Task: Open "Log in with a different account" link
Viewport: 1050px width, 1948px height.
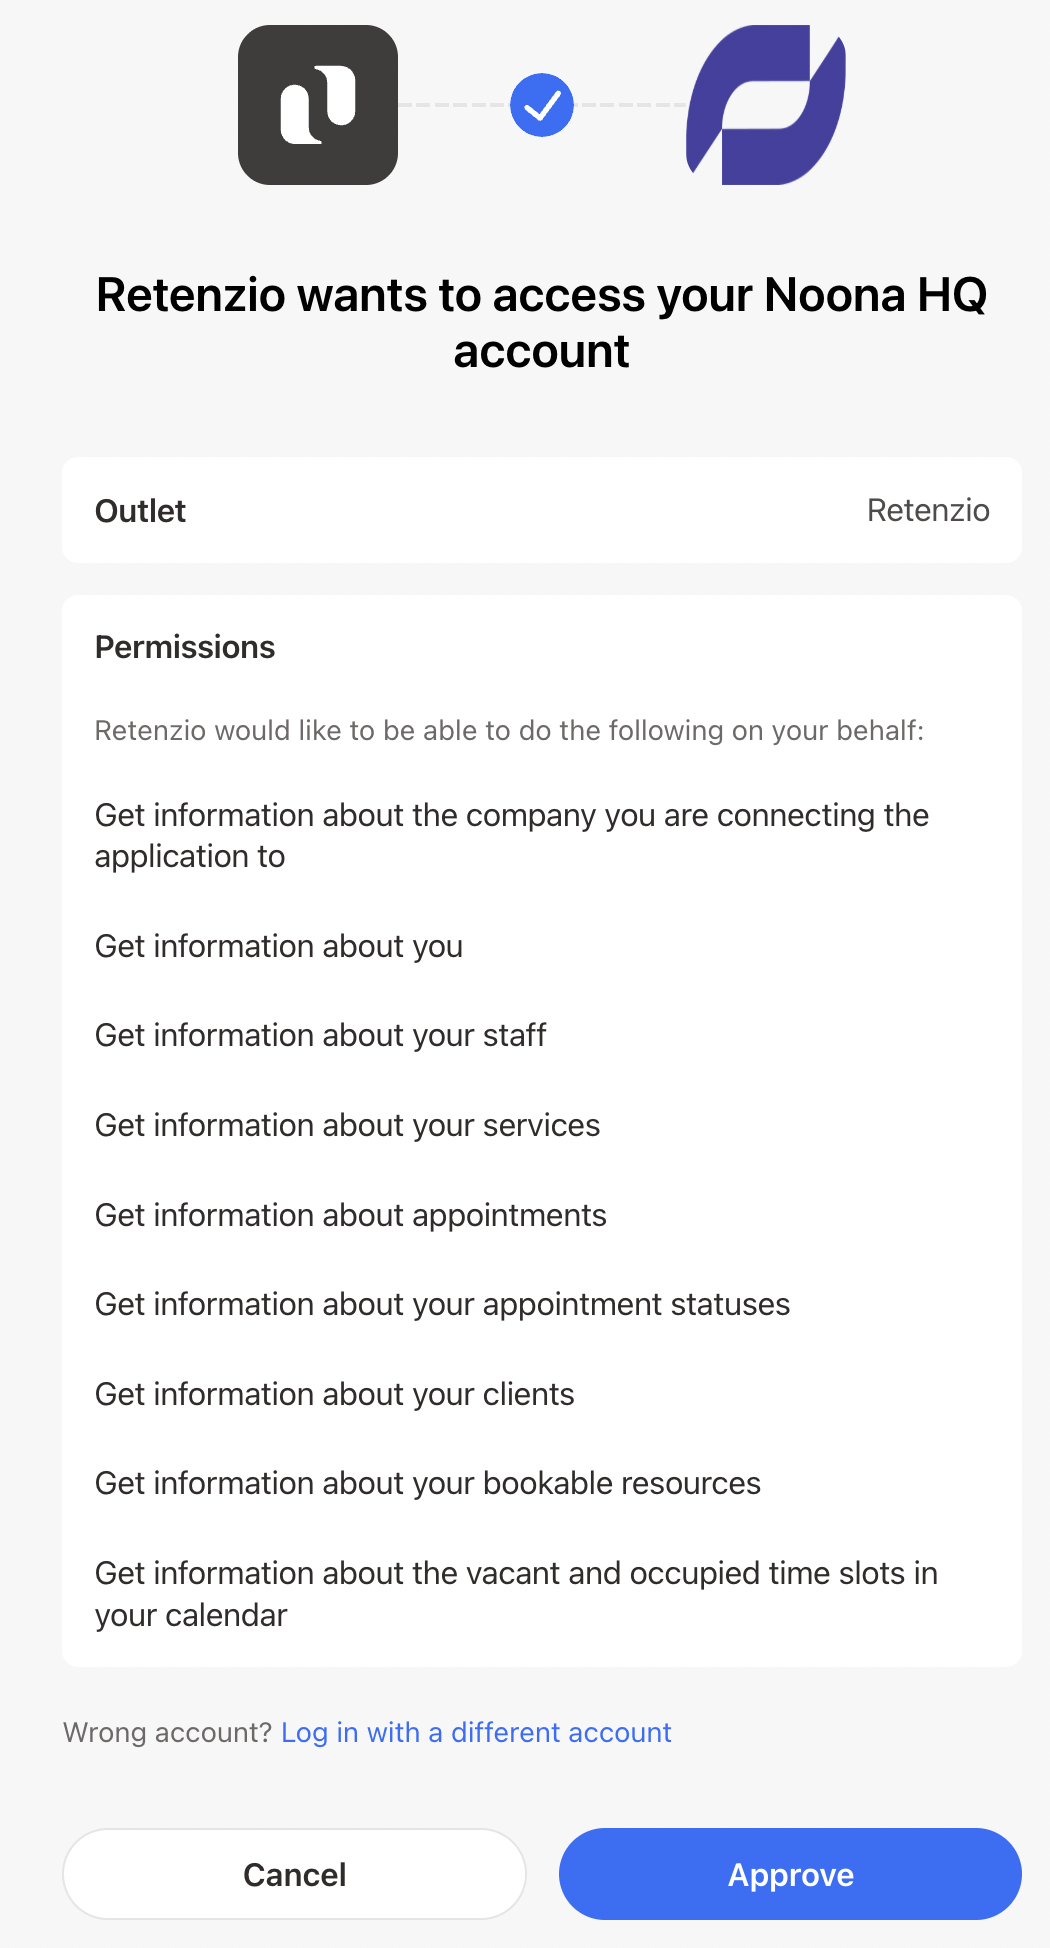Action: 476,1732
